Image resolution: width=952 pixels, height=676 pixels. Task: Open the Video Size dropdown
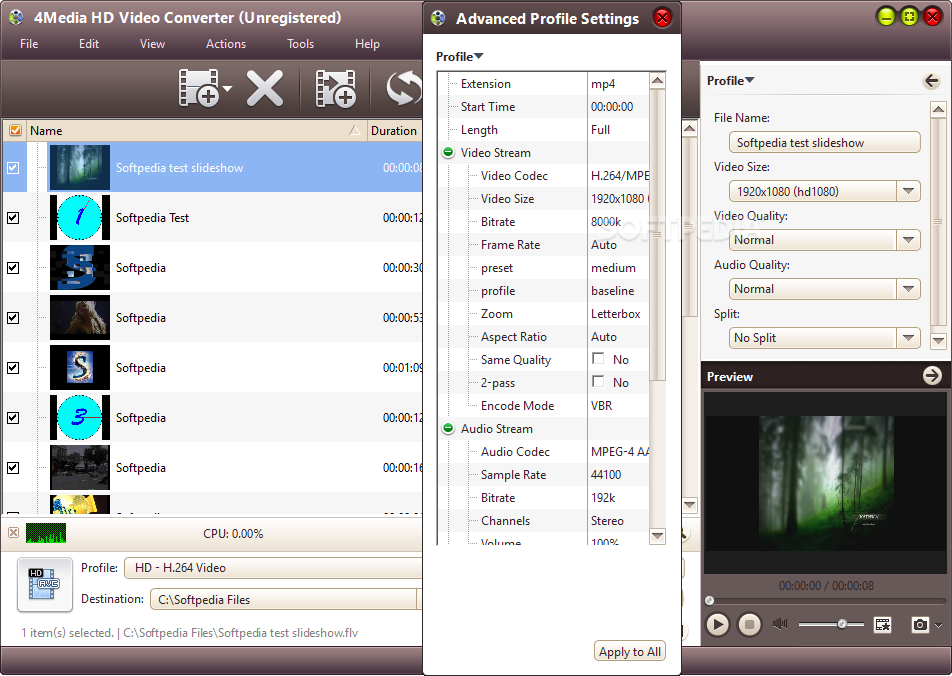tap(908, 191)
